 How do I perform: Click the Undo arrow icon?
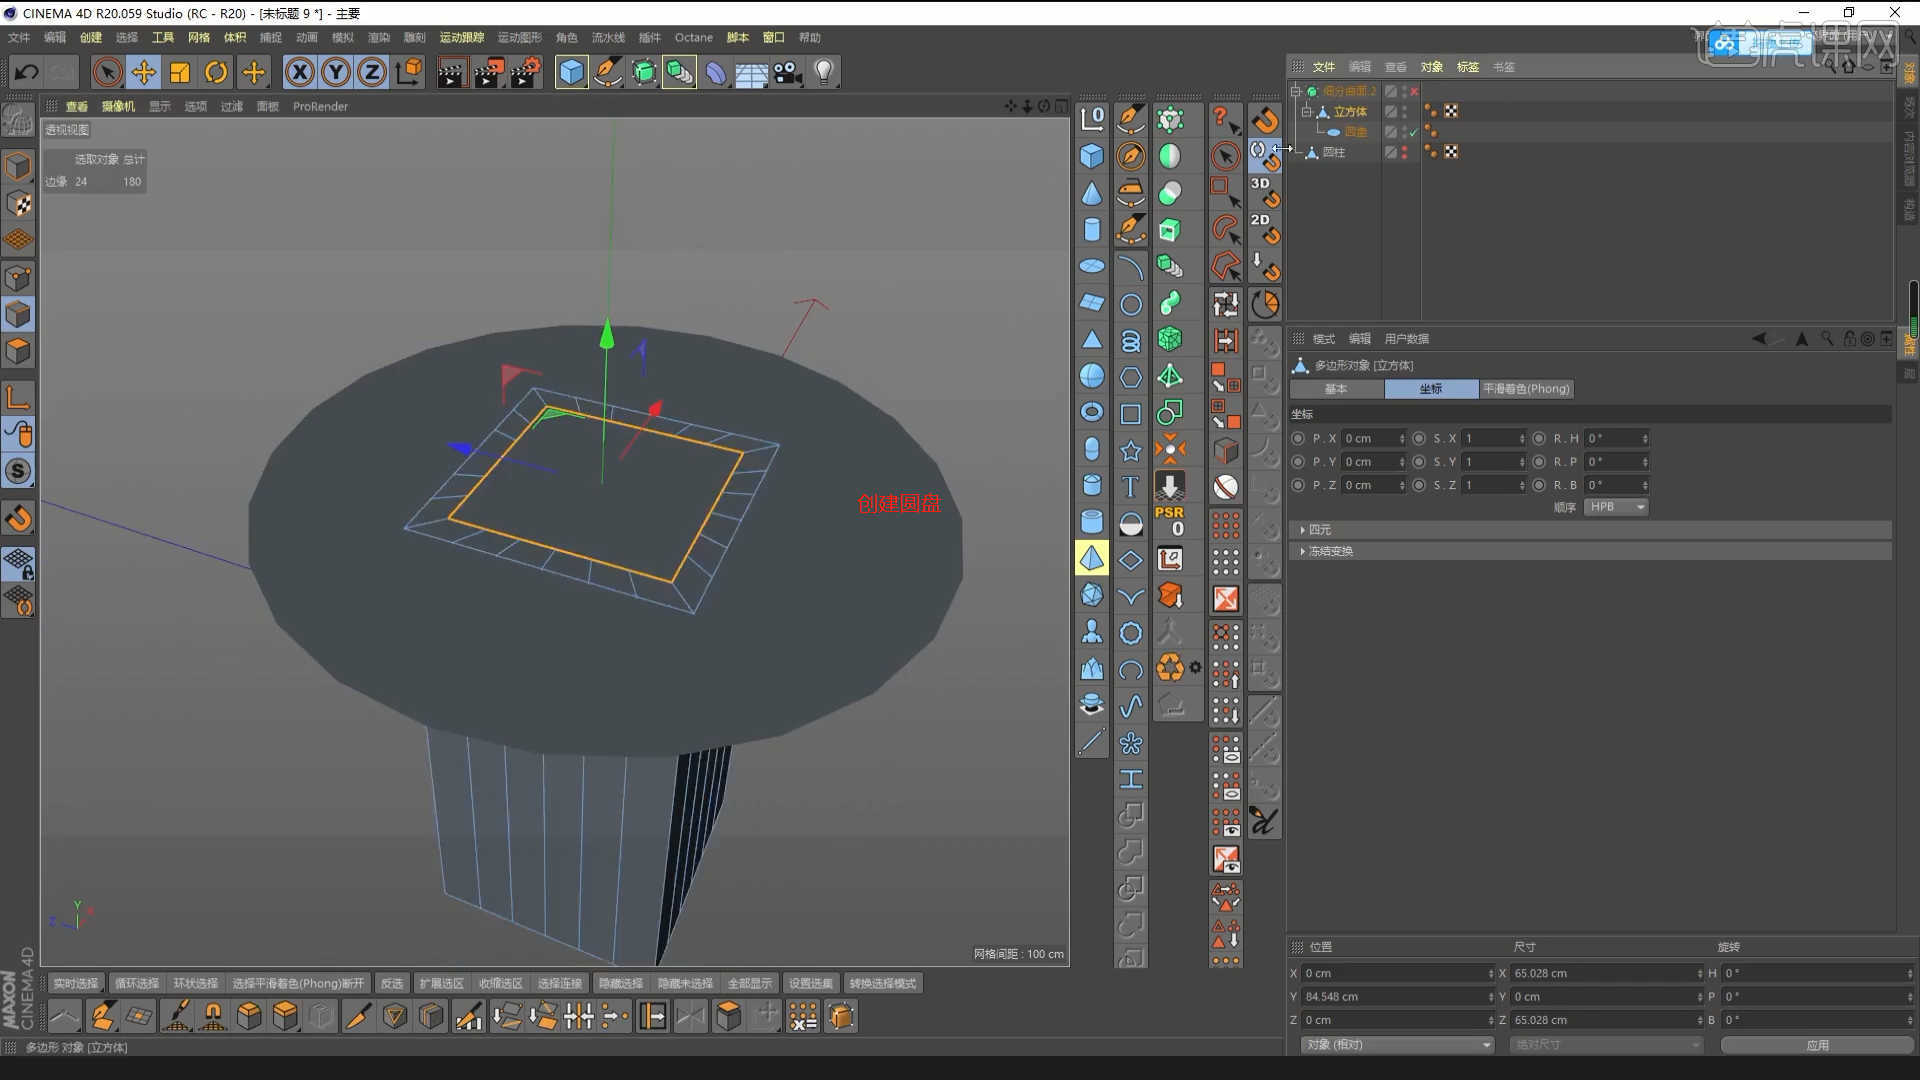click(27, 72)
